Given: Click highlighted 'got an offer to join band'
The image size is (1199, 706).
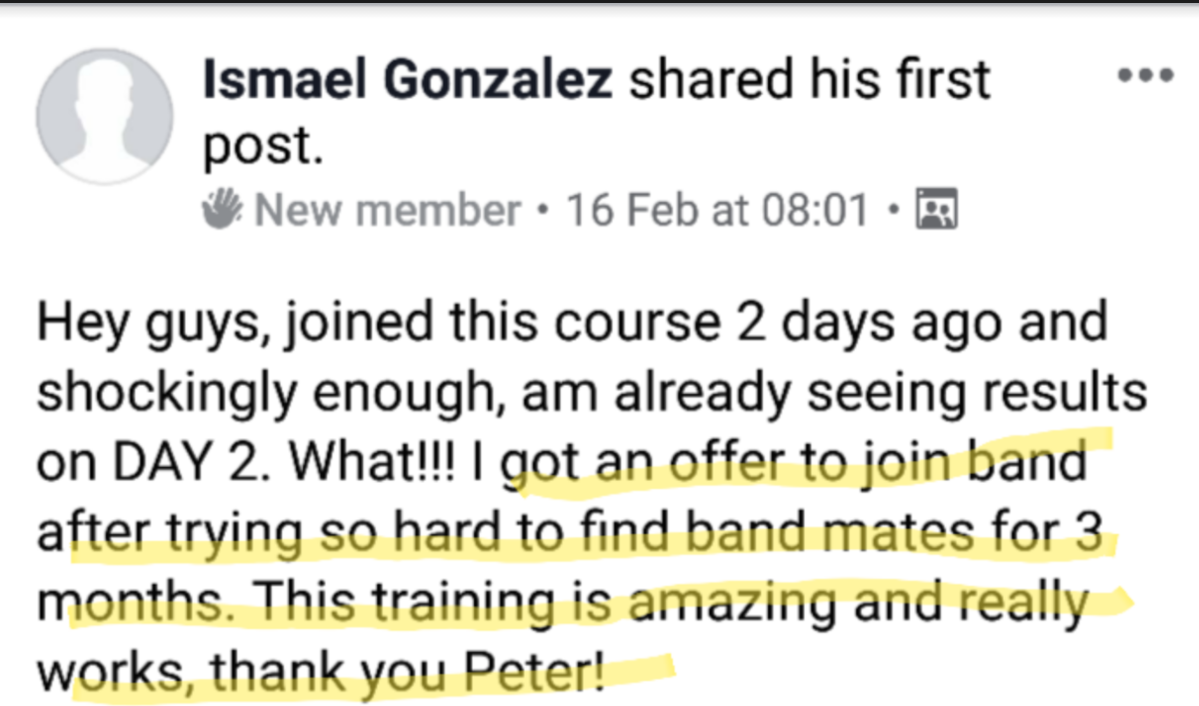Looking at the screenshot, I should click(795, 463).
